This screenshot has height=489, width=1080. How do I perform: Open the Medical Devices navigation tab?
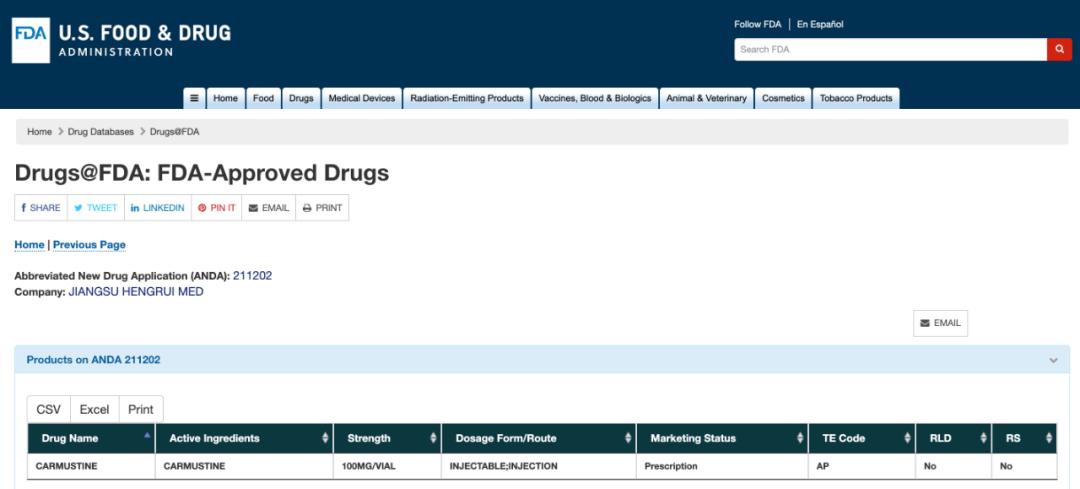[x=362, y=98]
